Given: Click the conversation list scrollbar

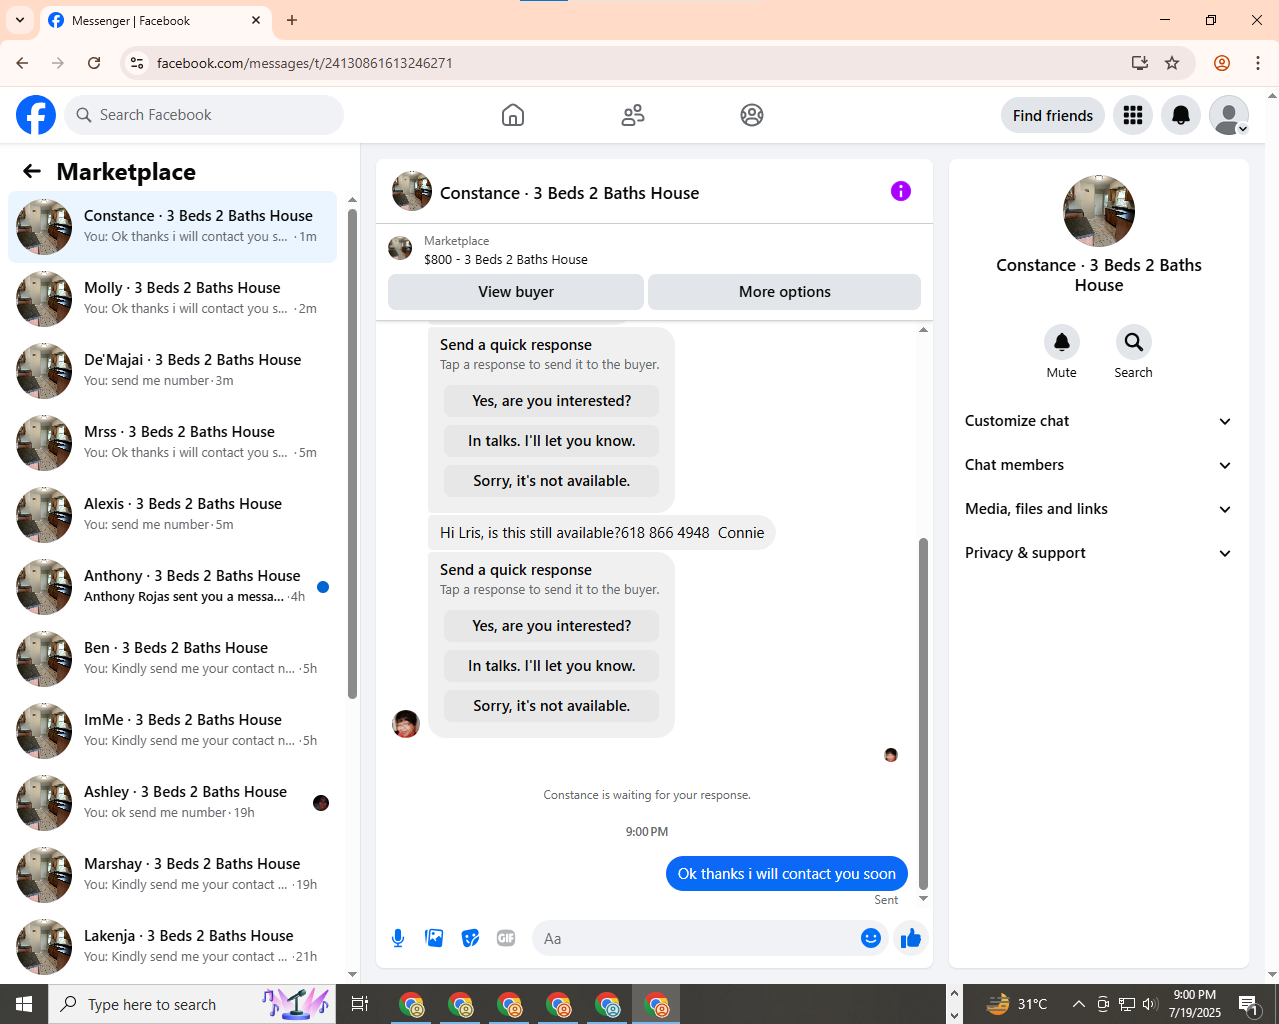Looking at the screenshot, I should click(352, 453).
